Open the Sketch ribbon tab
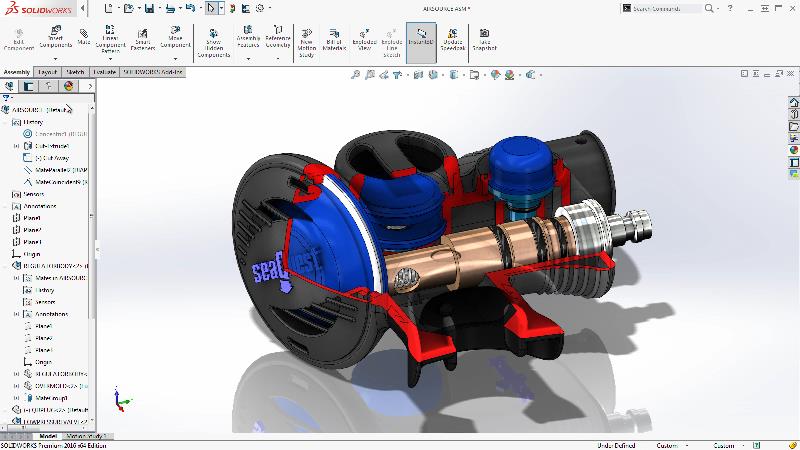 tap(75, 72)
